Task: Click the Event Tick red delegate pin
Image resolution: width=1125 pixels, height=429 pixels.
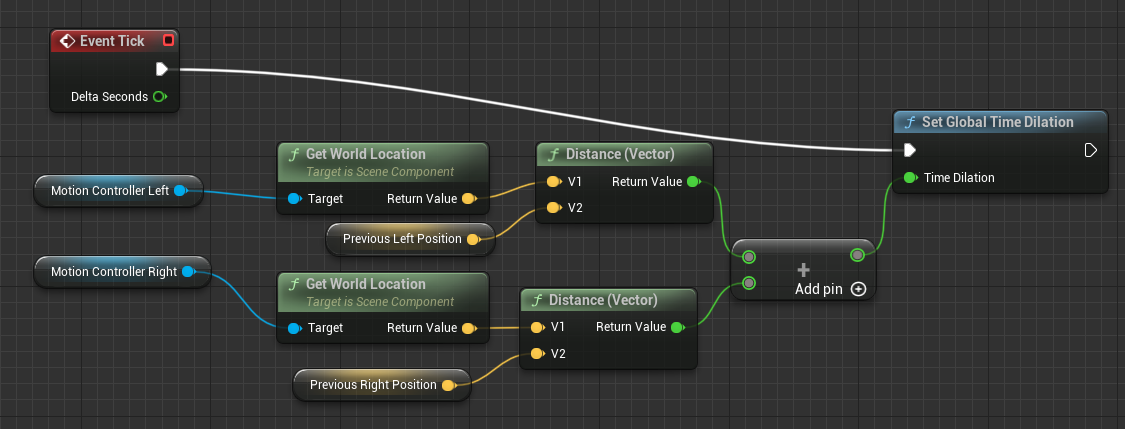Action: pos(168,41)
